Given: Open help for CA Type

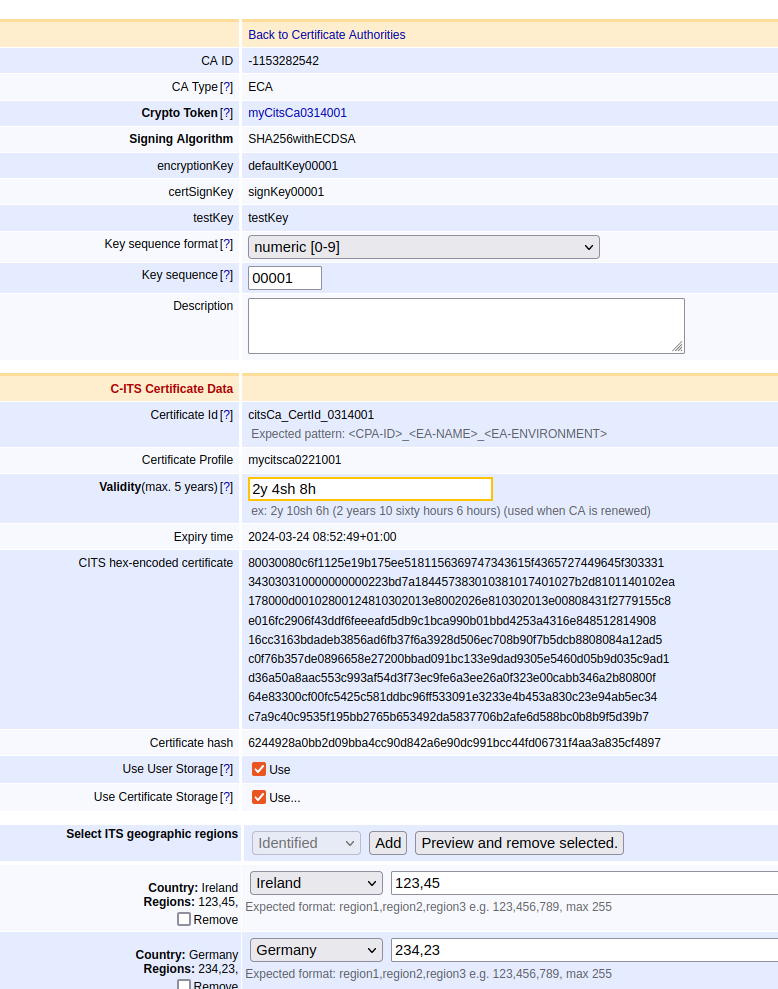Looking at the screenshot, I should (x=226, y=87).
